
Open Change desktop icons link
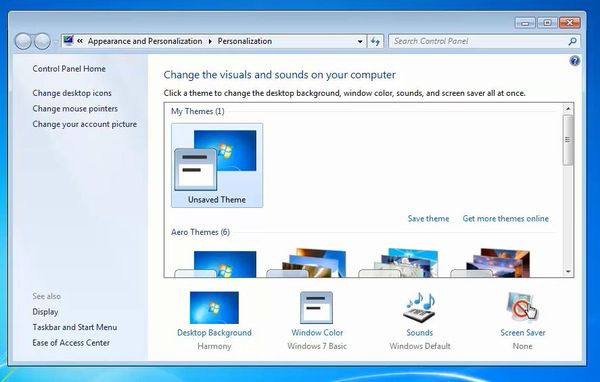72,93
